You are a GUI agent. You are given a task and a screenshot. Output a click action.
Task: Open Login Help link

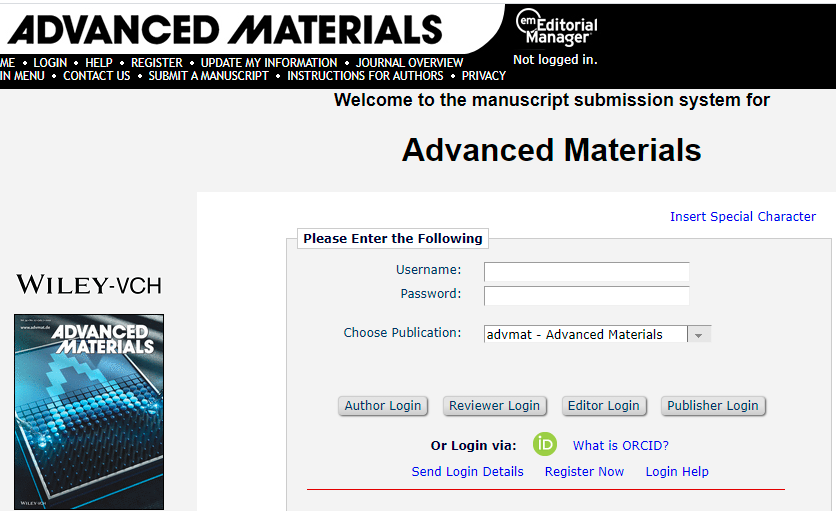pyautogui.click(x=676, y=472)
